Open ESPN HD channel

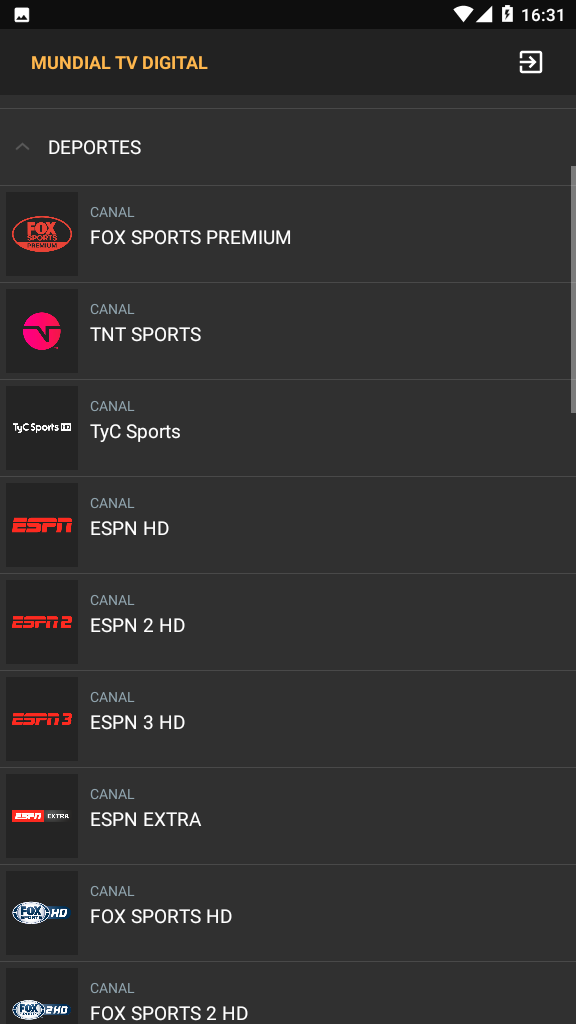tap(288, 525)
